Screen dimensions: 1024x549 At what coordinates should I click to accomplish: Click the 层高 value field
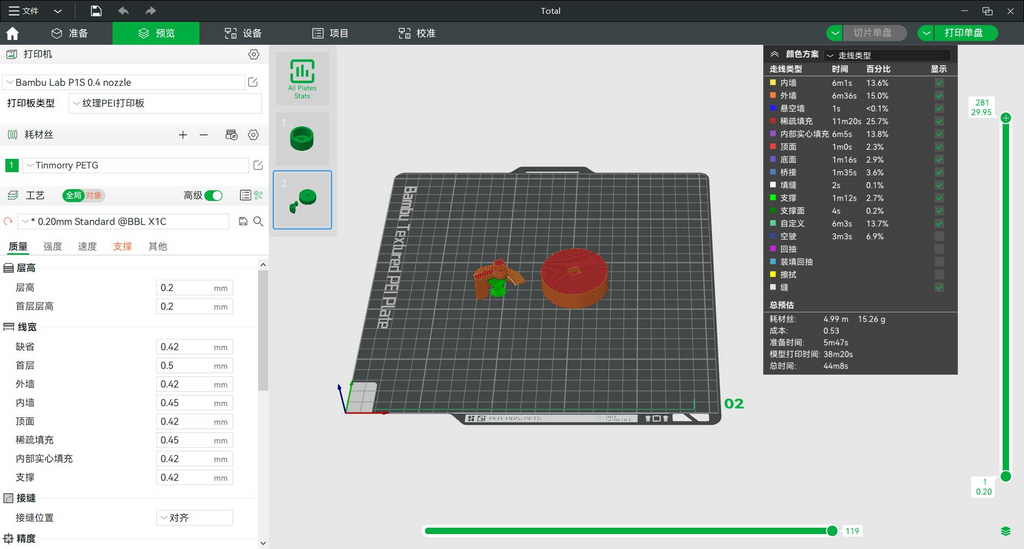pyautogui.click(x=195, y=288)
